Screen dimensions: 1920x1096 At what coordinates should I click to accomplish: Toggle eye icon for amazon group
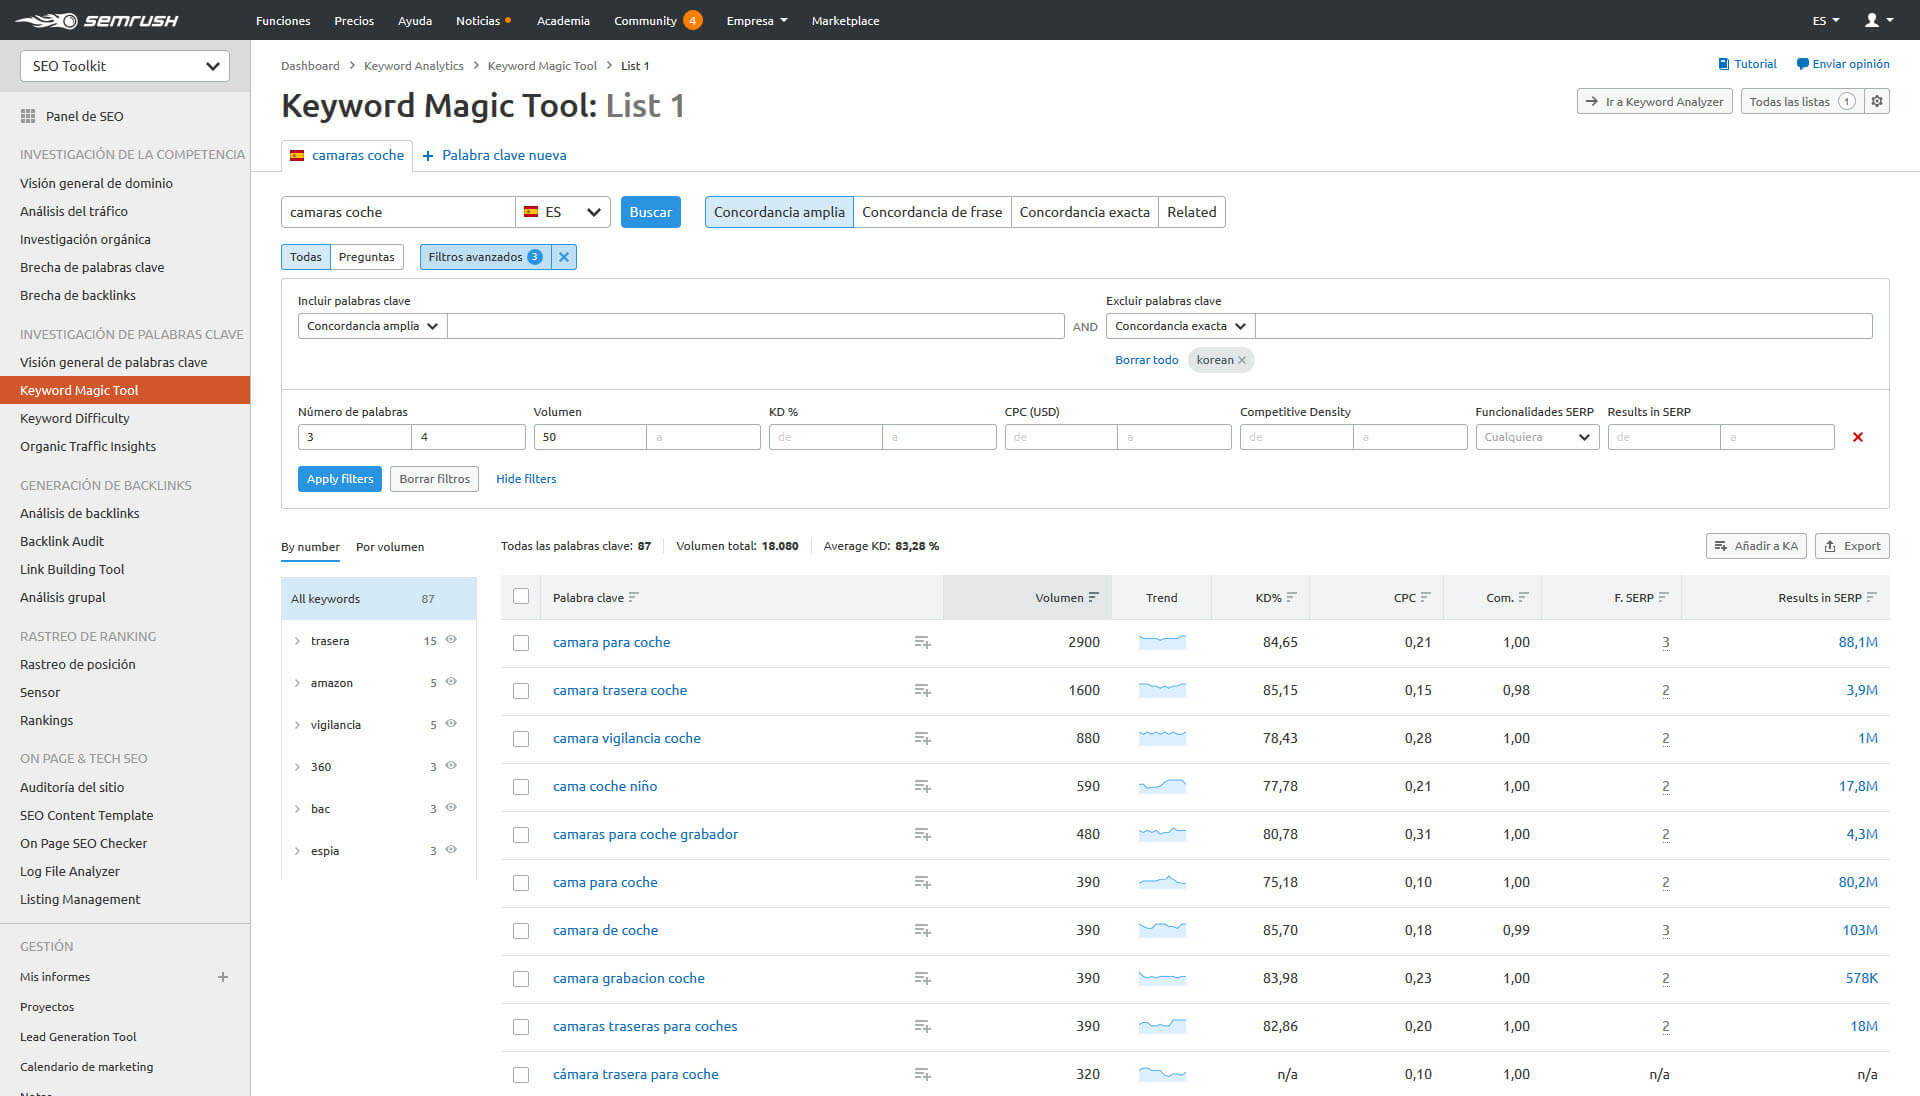(451, 681)
